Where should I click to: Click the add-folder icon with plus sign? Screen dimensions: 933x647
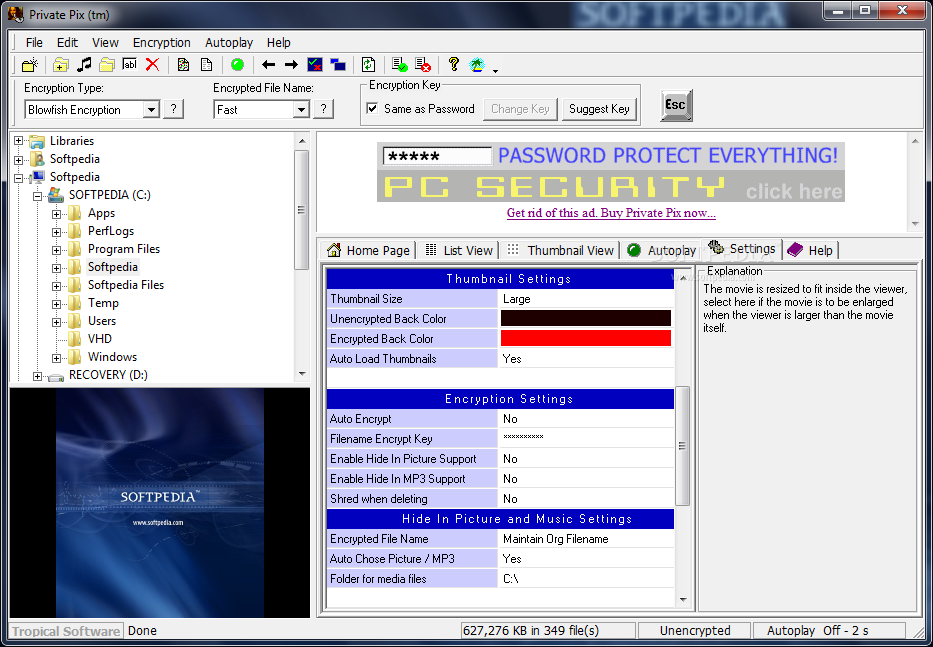pos(61,65)
